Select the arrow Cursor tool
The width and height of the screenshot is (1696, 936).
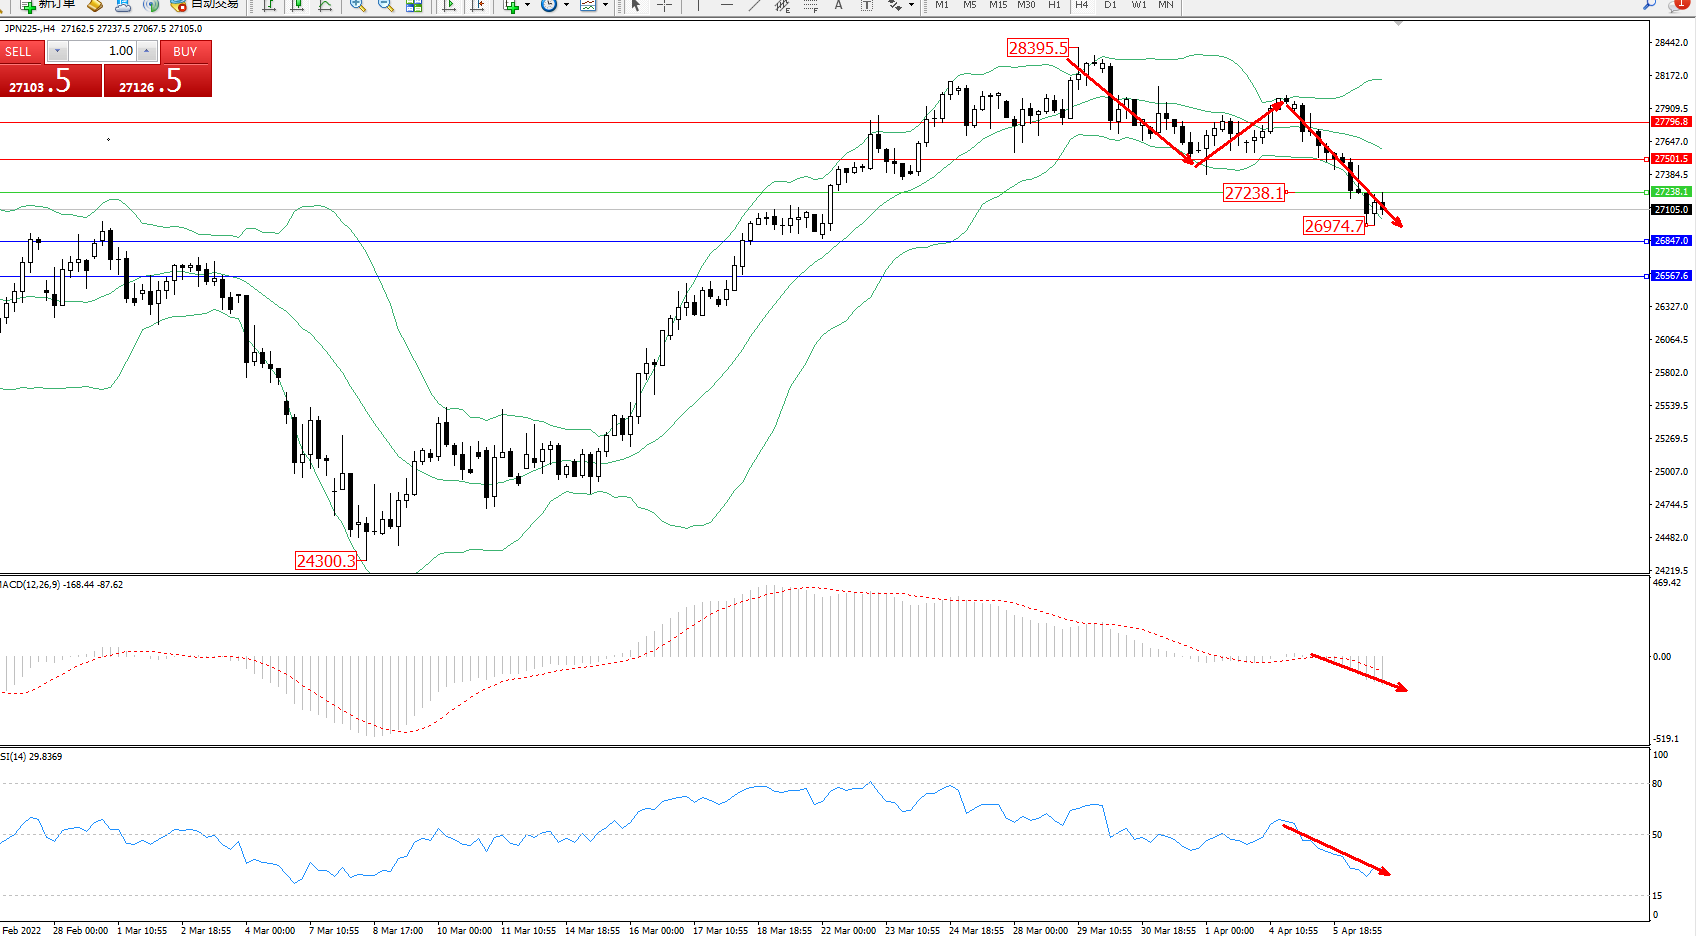click(x=636, y=5)
